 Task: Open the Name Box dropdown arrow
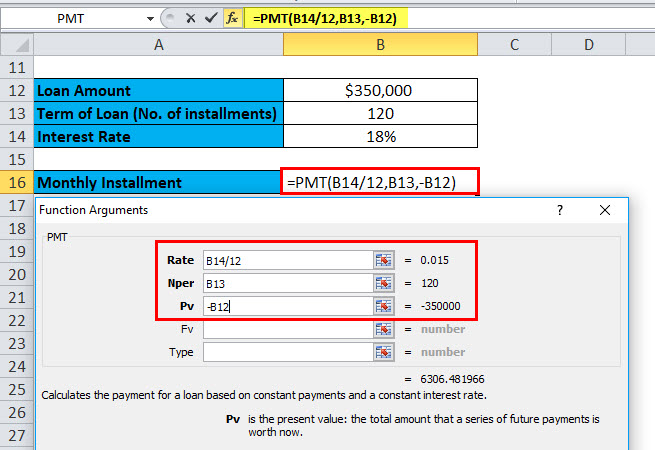[150, 18]
